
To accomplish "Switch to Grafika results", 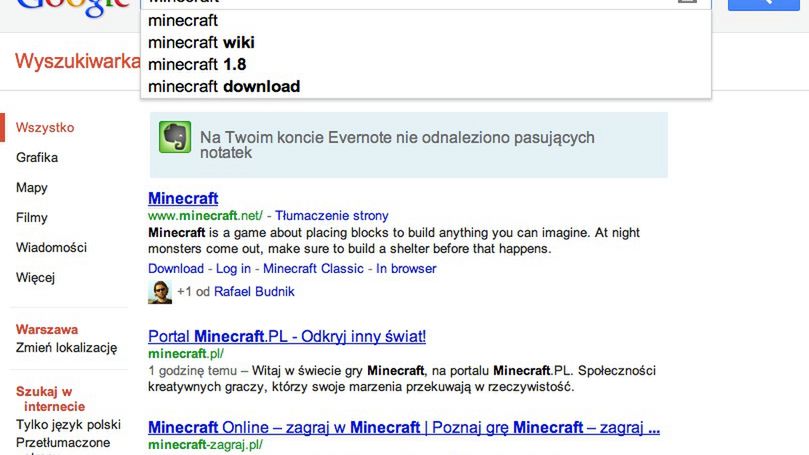I will tap(37, 158).
